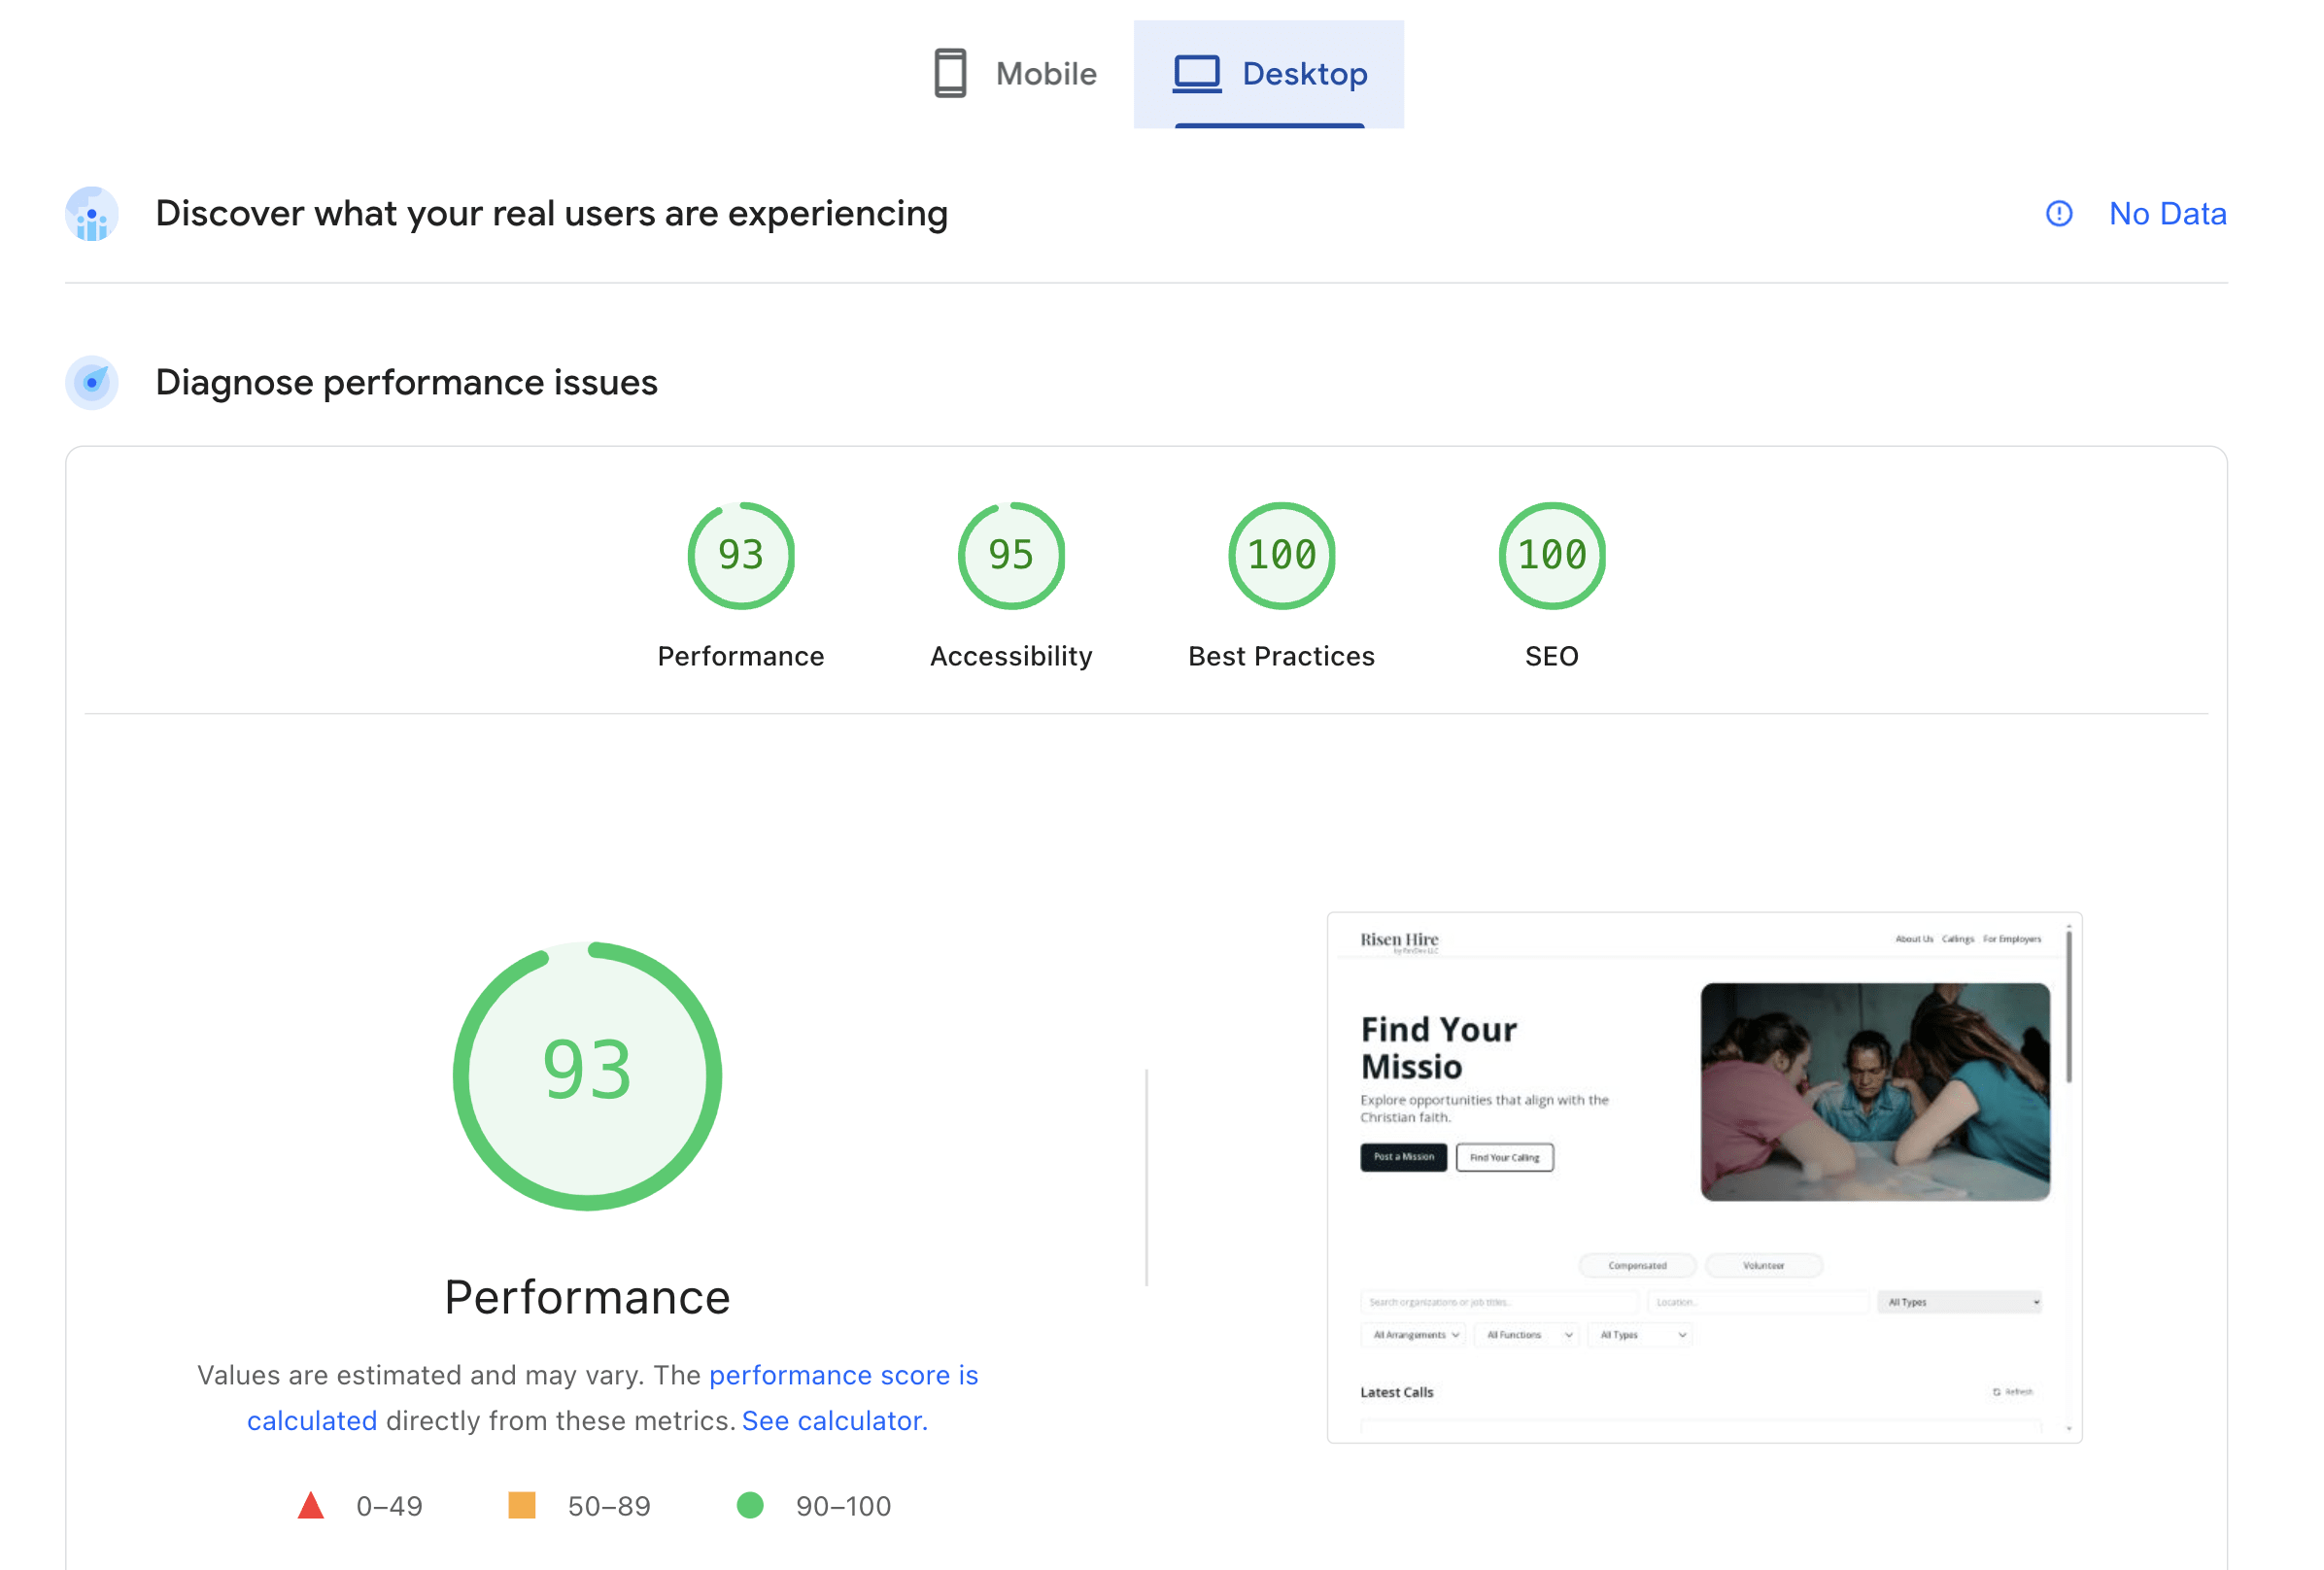Image resolution: width=2324 pixels, height=1570 pixels.
Task: Switch to the Mobile tab
Action: (x=1016, y=73)
